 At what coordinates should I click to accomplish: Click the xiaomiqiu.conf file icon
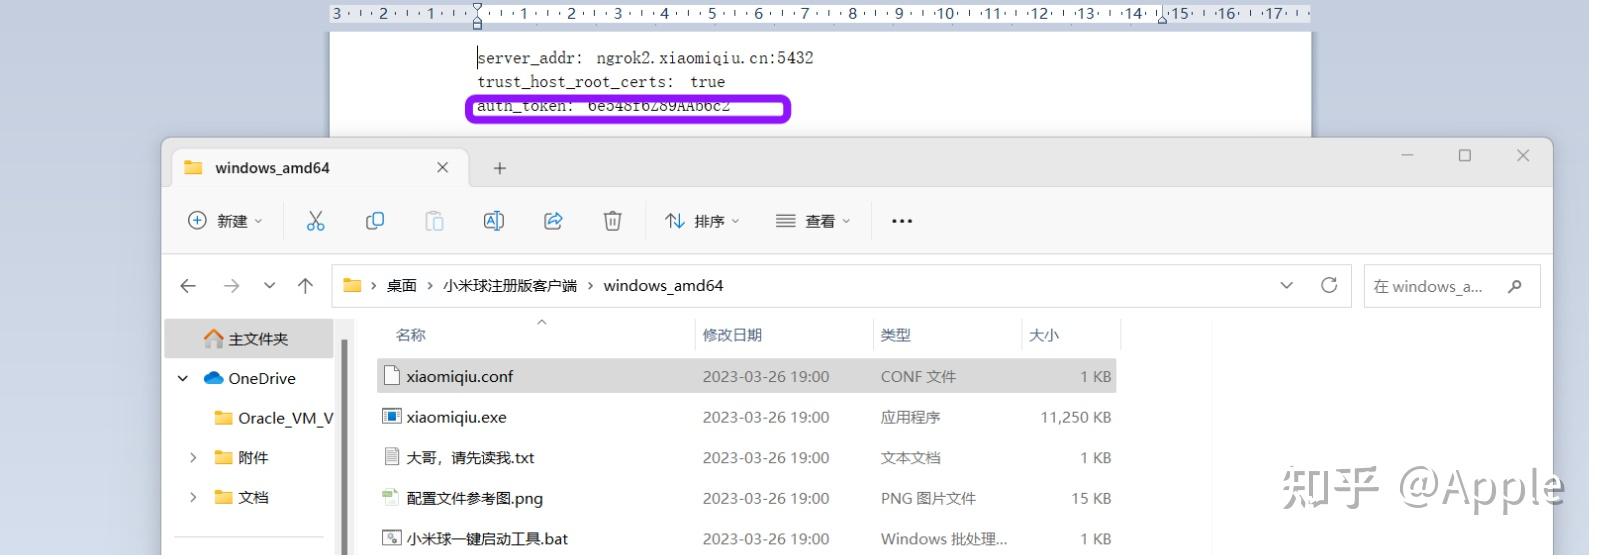tap(392, 377)
